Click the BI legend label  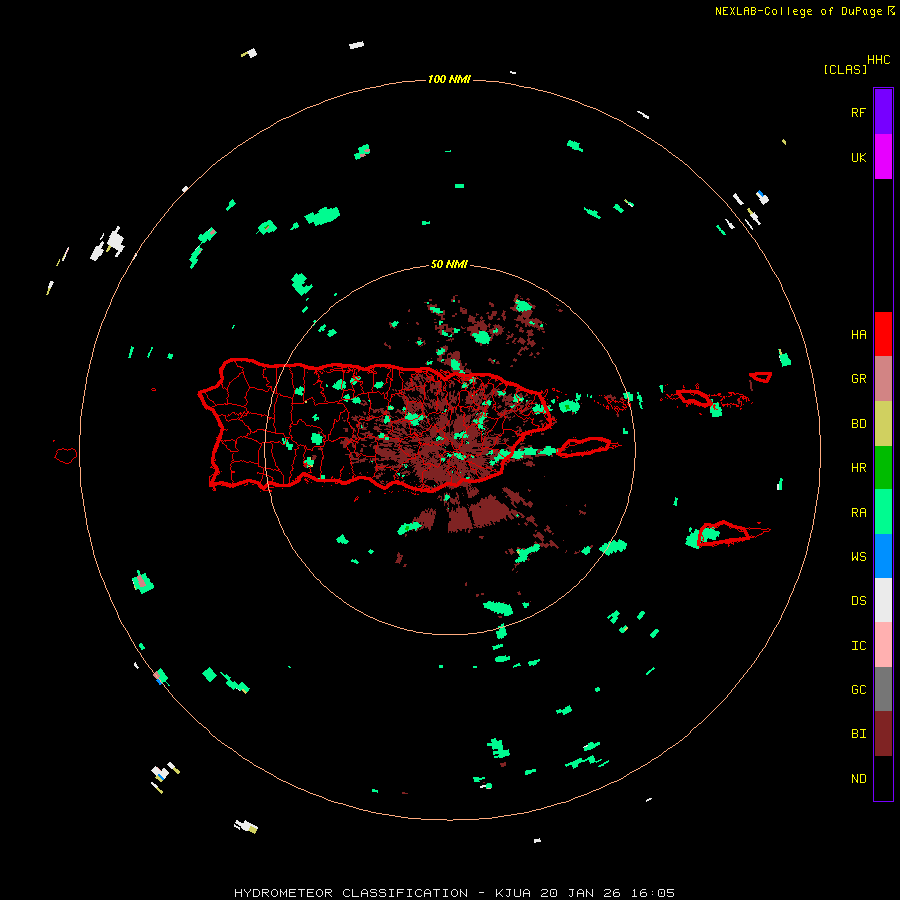(858, 734)
